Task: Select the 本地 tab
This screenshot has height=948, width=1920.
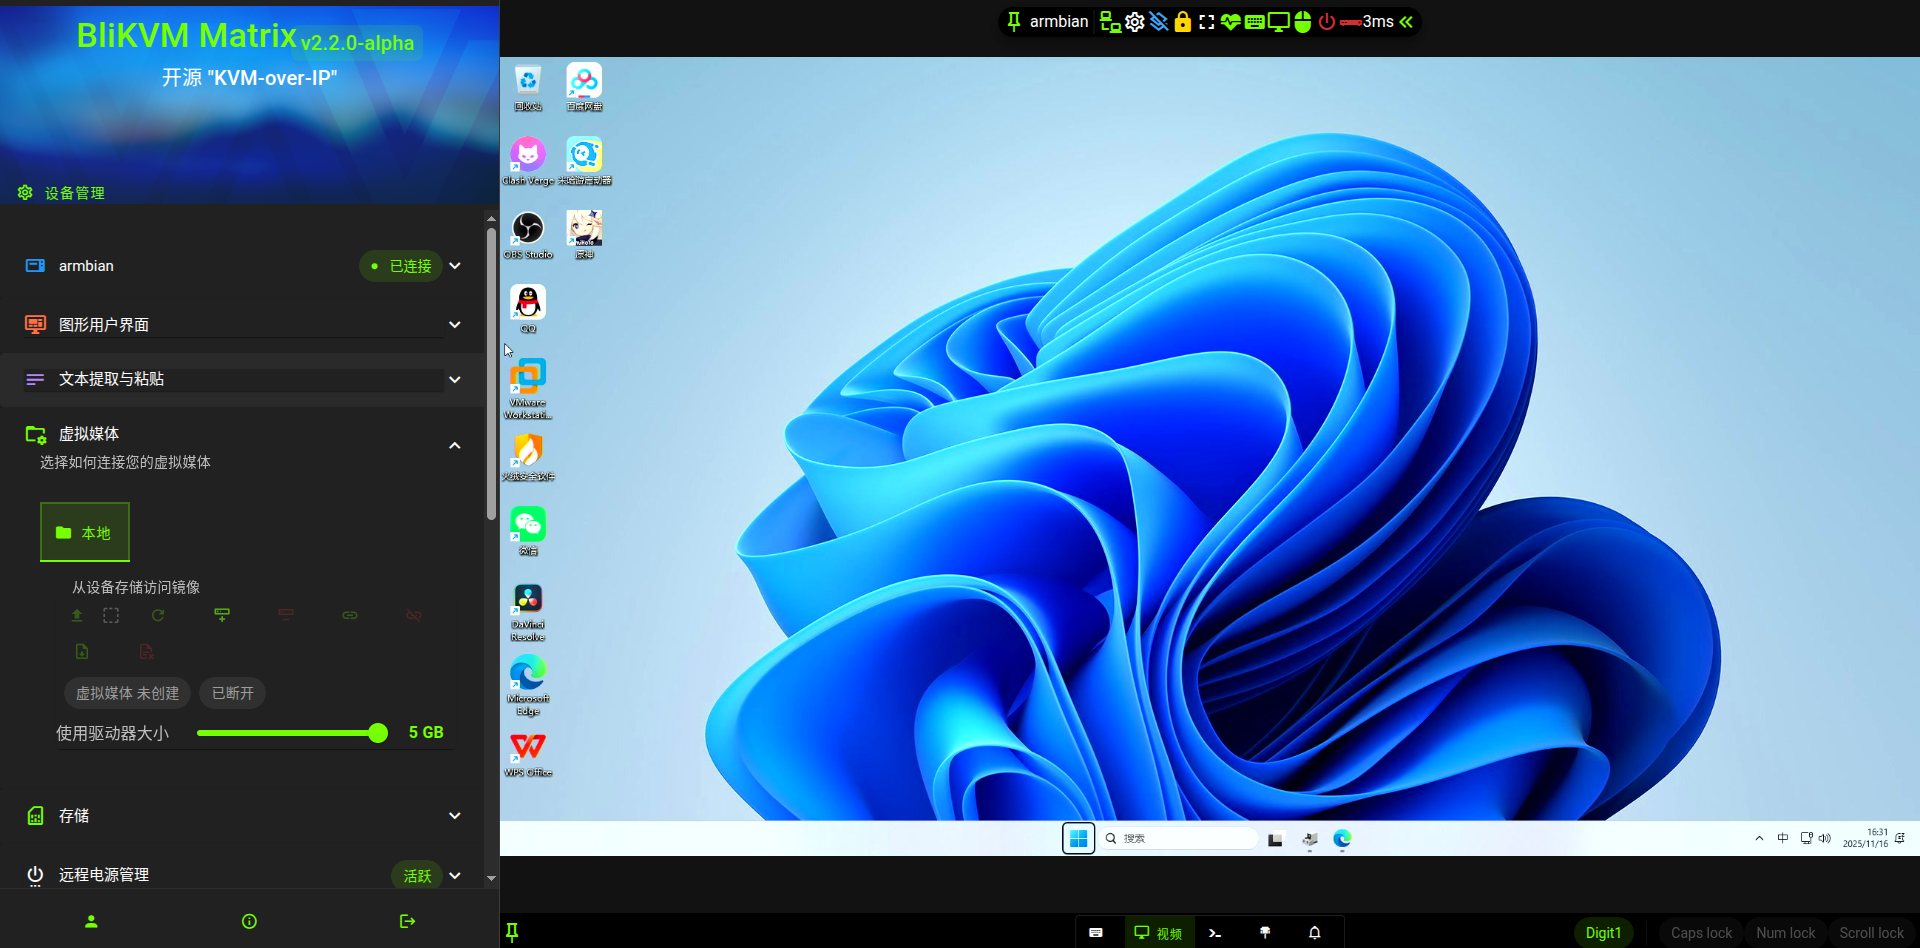Action: tap(85, 532)
